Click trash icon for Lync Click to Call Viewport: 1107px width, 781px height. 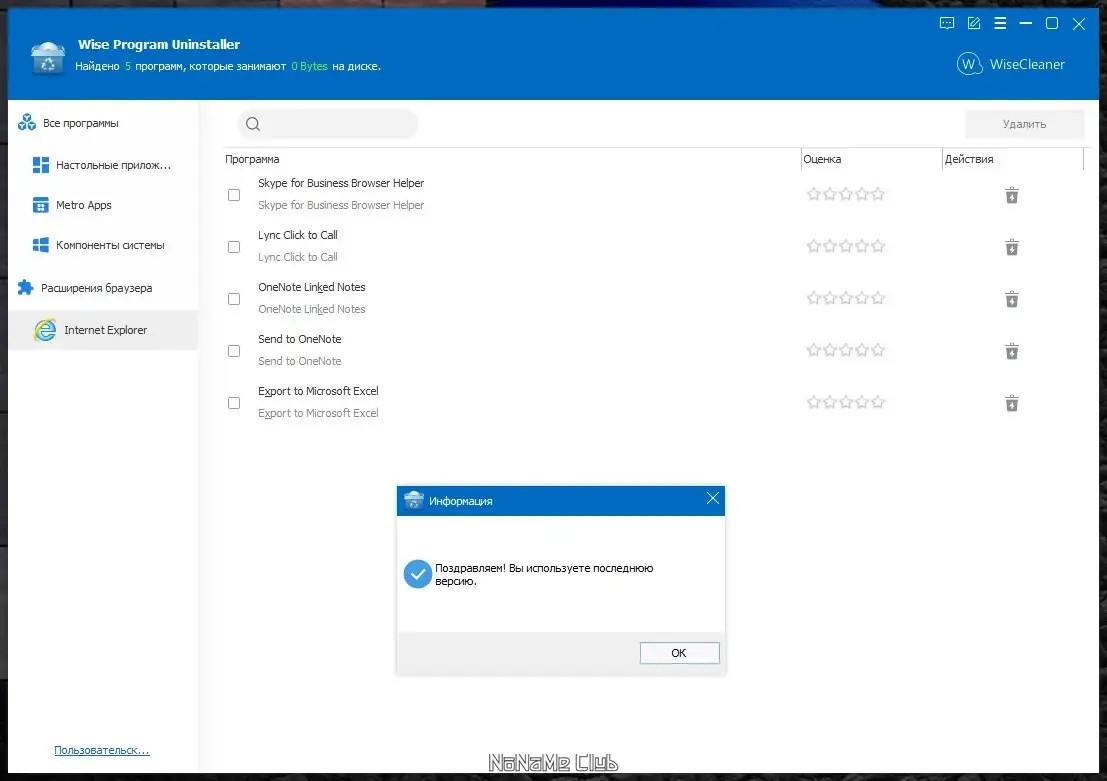point(1012,247)
